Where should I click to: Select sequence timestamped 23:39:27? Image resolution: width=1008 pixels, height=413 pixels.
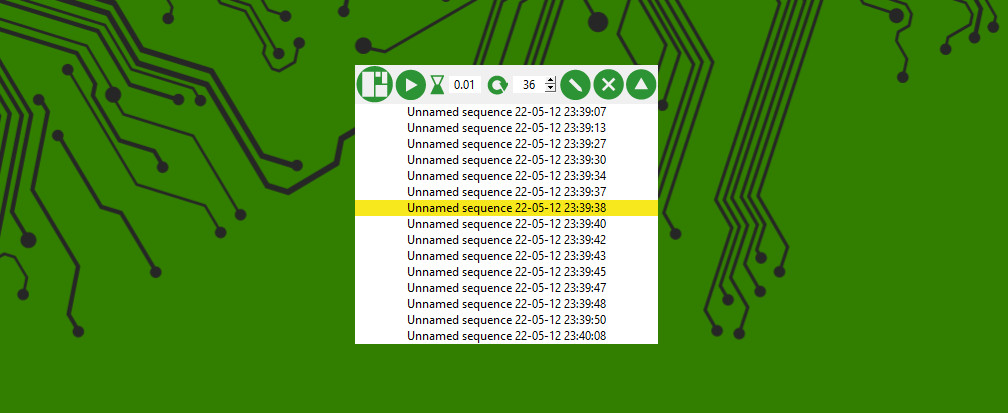click(507, 143)
